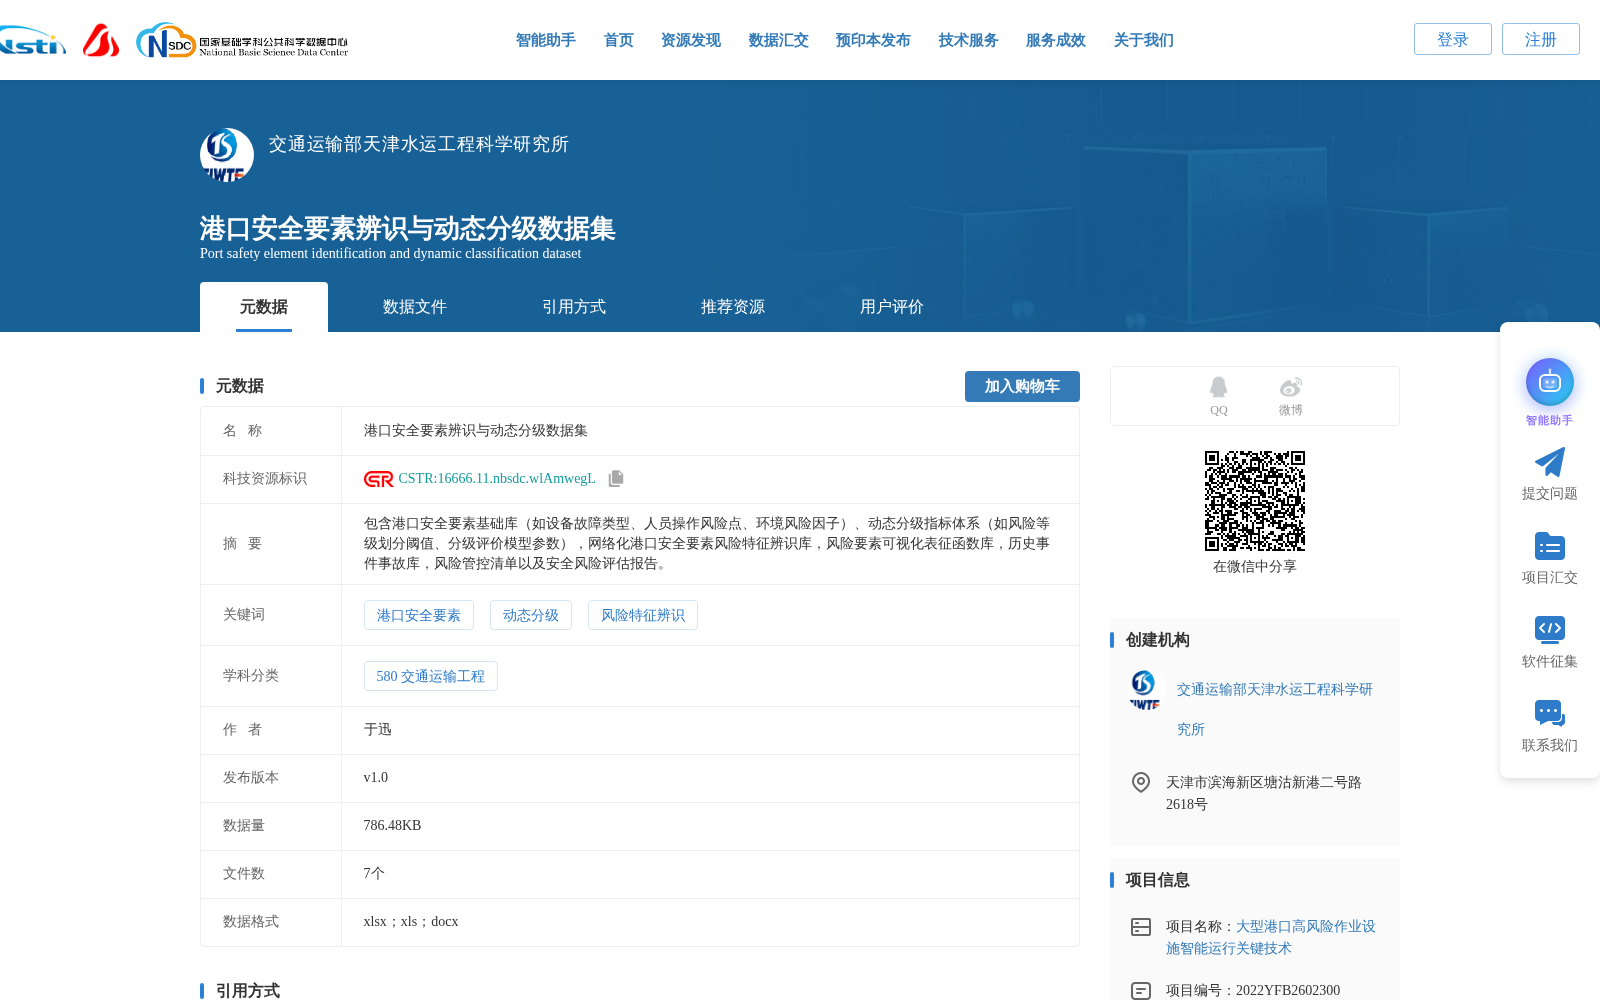1600x1000 pixels.
Task: Click the 联系我们 chat bubble icon
Action: click(x=1549, y=713)
